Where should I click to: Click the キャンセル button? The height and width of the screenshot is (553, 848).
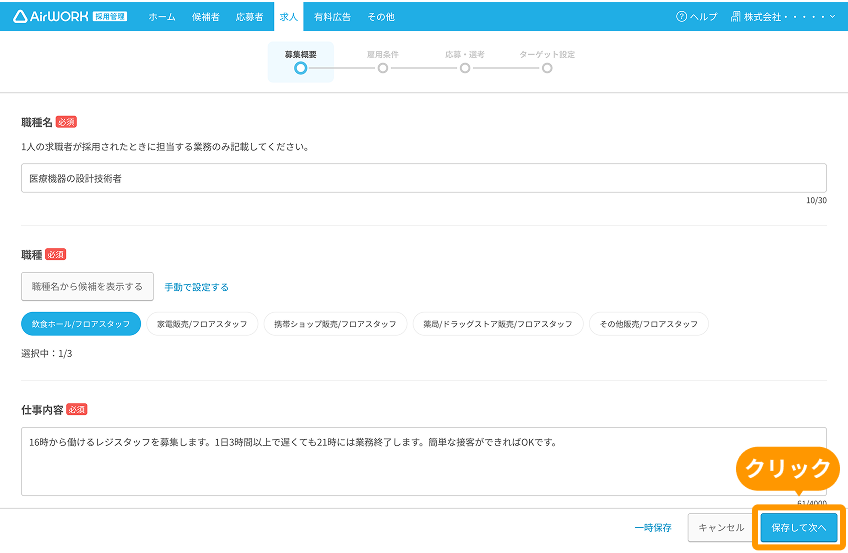click(721, 528)
